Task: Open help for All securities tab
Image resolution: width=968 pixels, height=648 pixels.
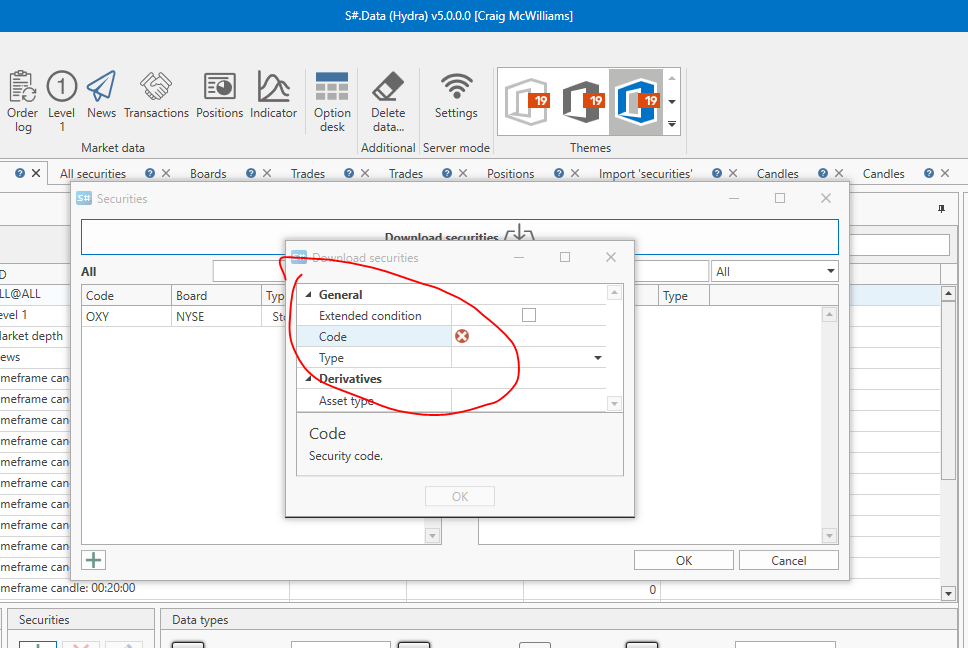Action: point(150,173)
